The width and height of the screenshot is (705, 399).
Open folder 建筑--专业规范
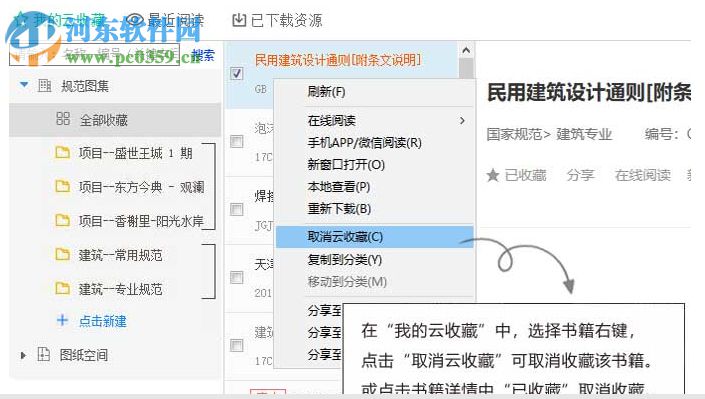[x=120, y=289]
